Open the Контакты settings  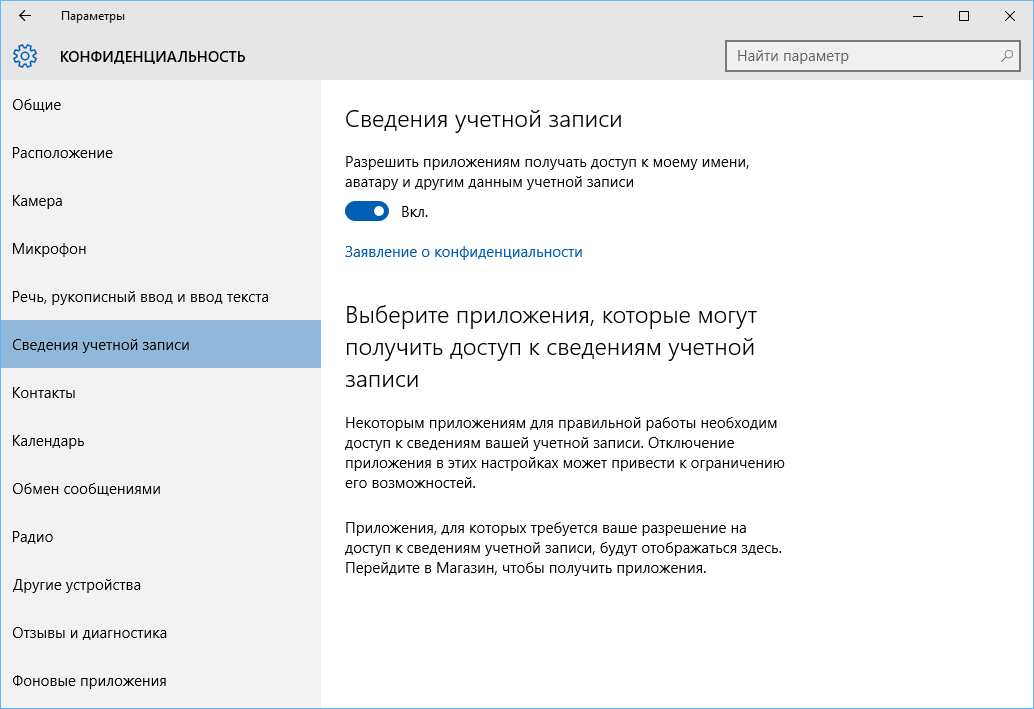pyautogui.click(x=41, y=392)
